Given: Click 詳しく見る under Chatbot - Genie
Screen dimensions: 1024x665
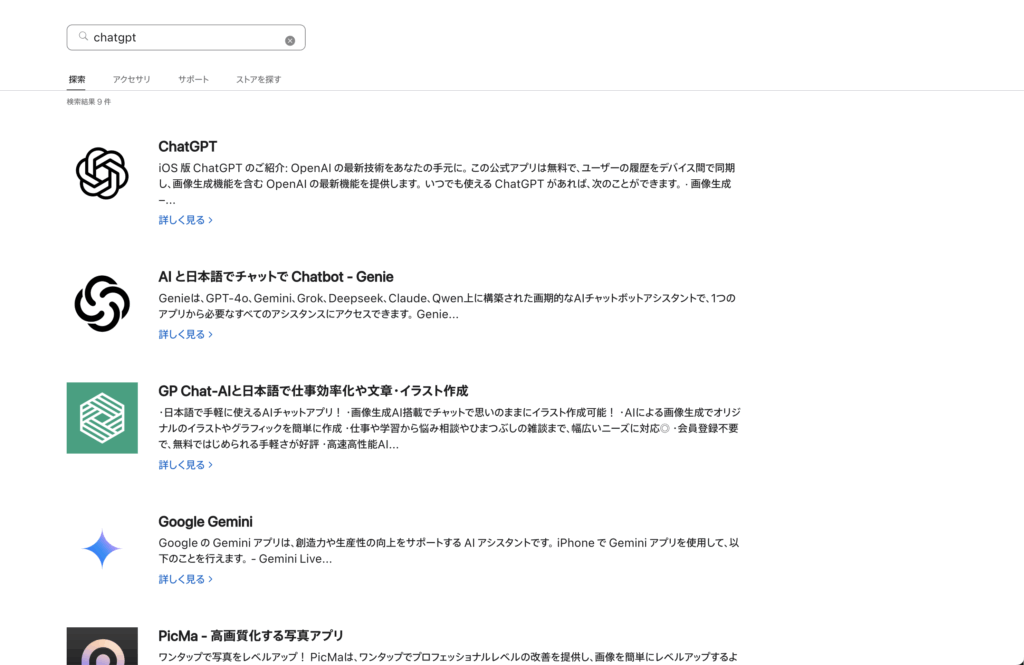Looking at the screenshot, I should tap(185, 334).
